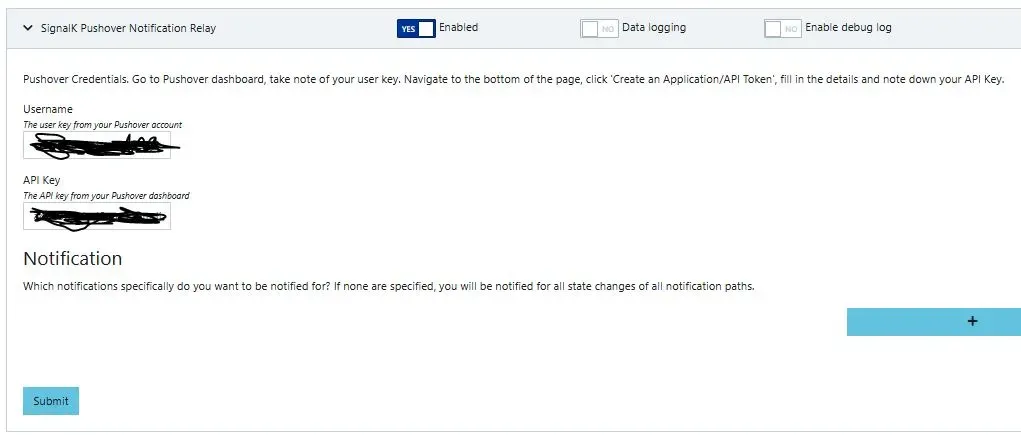Click the 'NO' text on Data logging switch
This screenshot has width=1021, height=435.
click(x=608, y=29)
